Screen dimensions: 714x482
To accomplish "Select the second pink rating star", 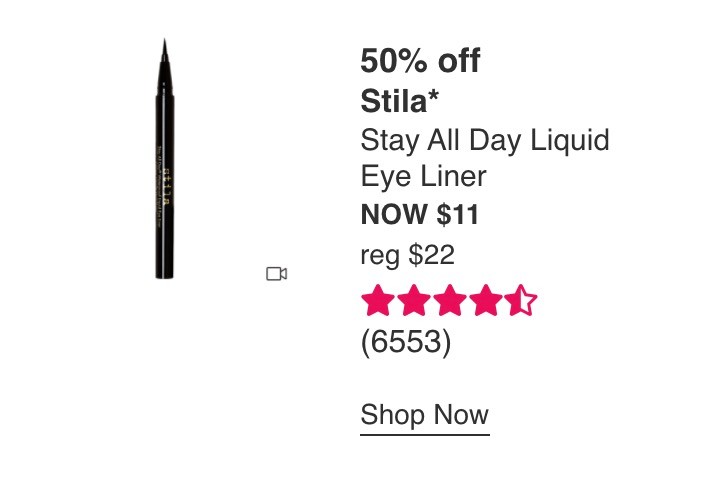I will point(414,300).
